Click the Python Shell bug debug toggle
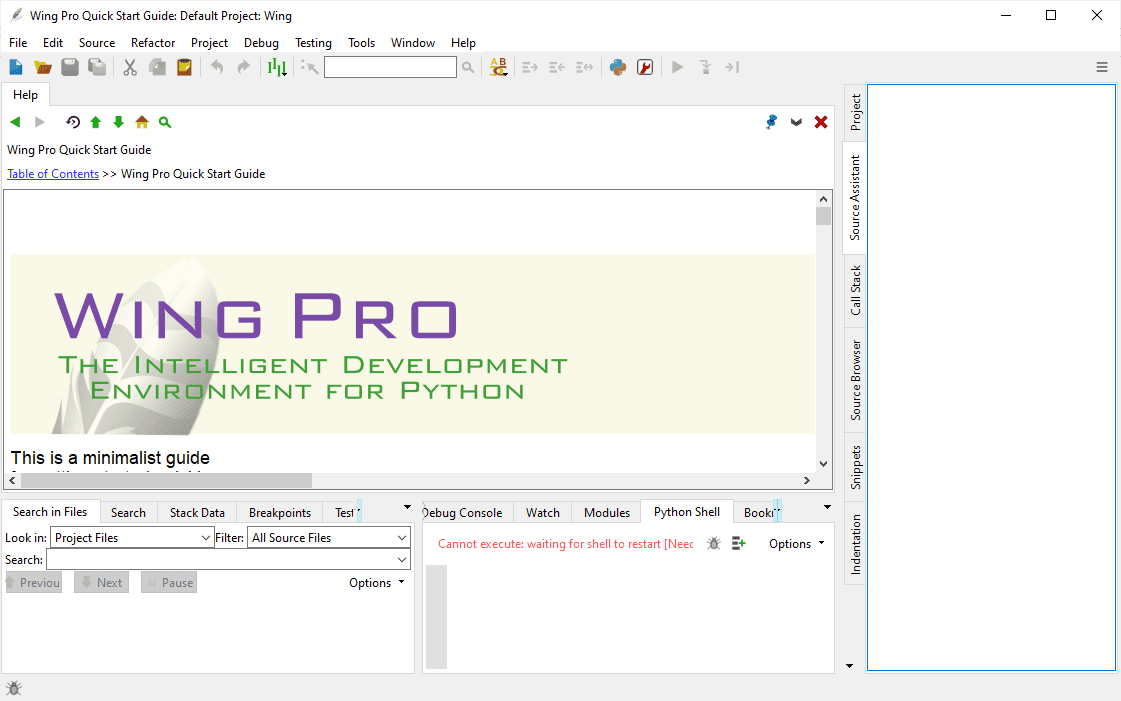The width and height of the screenshot is (1121, 701). [x=713, y=544]
